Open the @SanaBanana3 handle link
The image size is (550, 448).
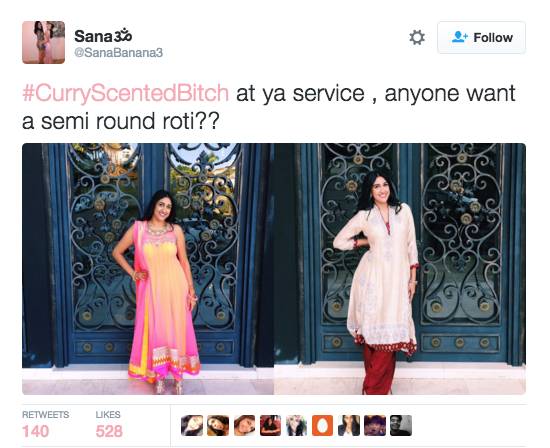click(119, 53)
